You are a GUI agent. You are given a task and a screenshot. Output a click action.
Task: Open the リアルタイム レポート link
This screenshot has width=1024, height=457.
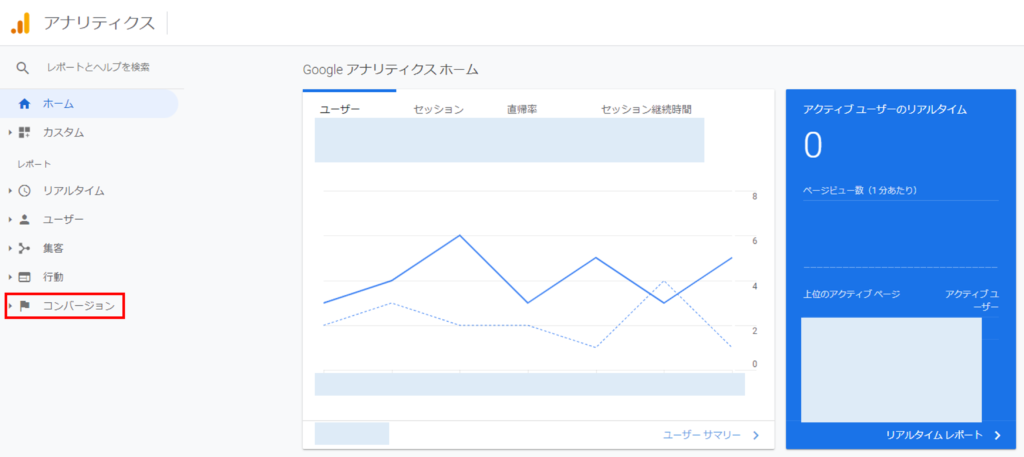pyautogui.click(x=934, y=435)
